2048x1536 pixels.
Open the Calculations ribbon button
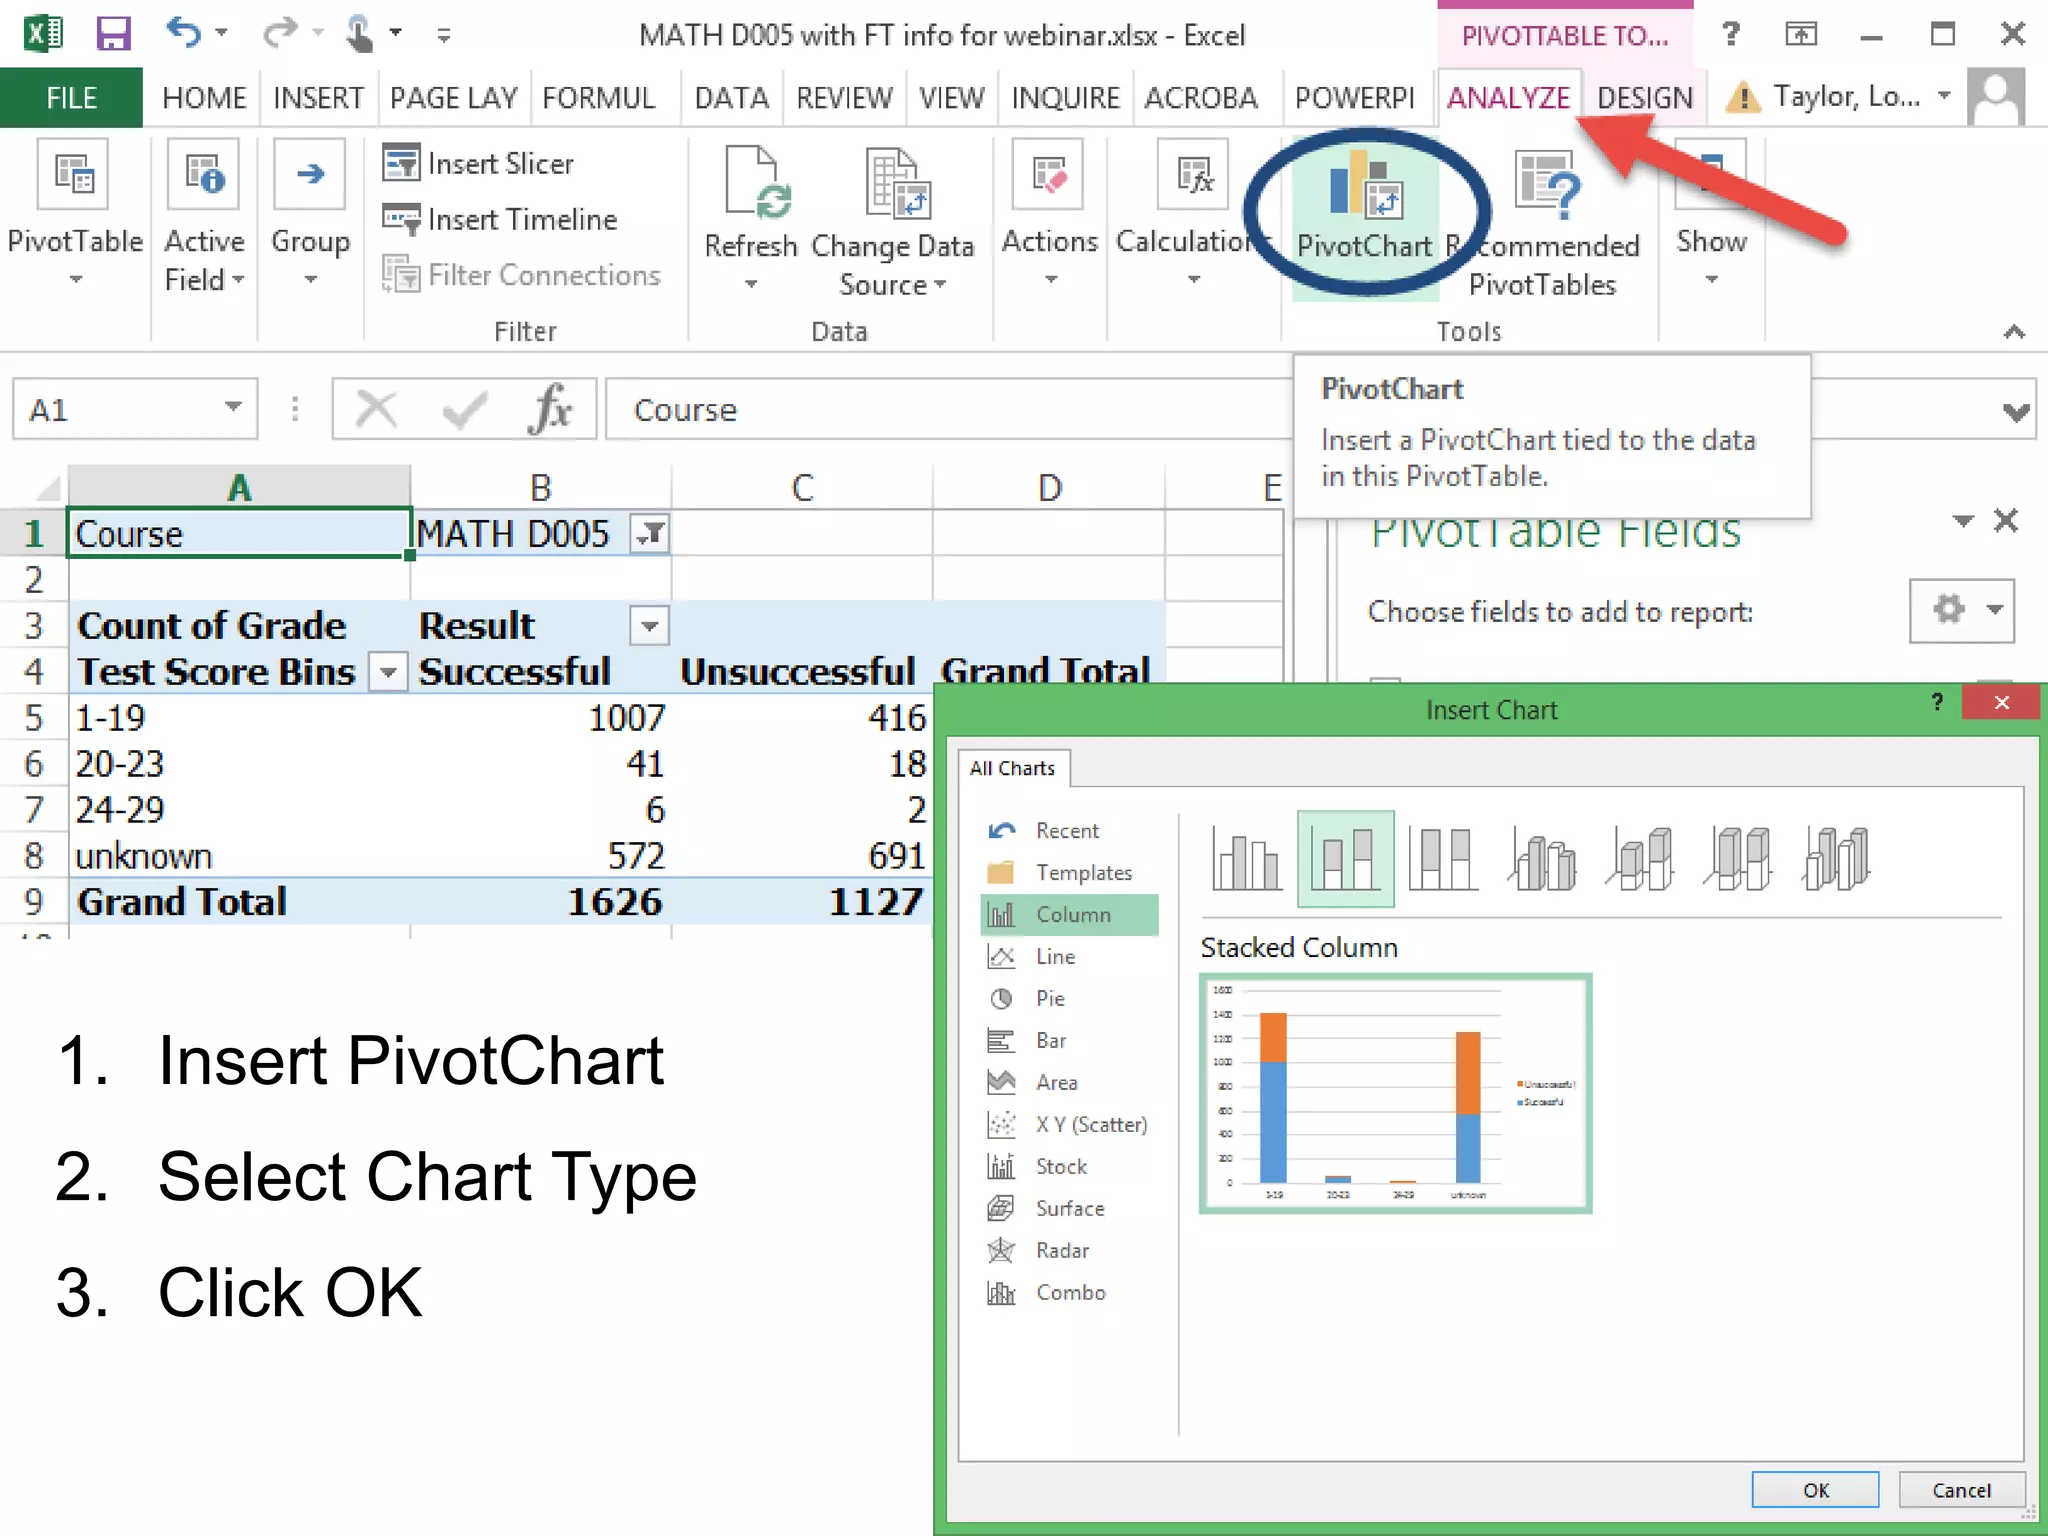click(1192, 214)
